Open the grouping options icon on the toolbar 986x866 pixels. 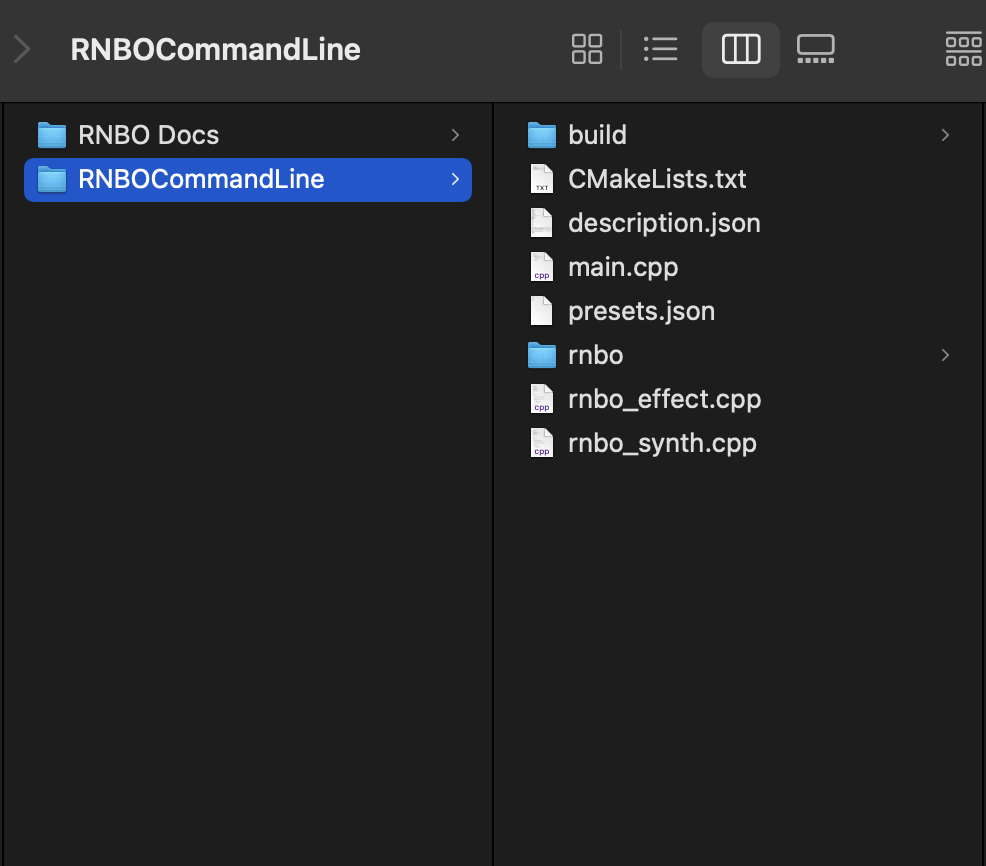(963, 48)
